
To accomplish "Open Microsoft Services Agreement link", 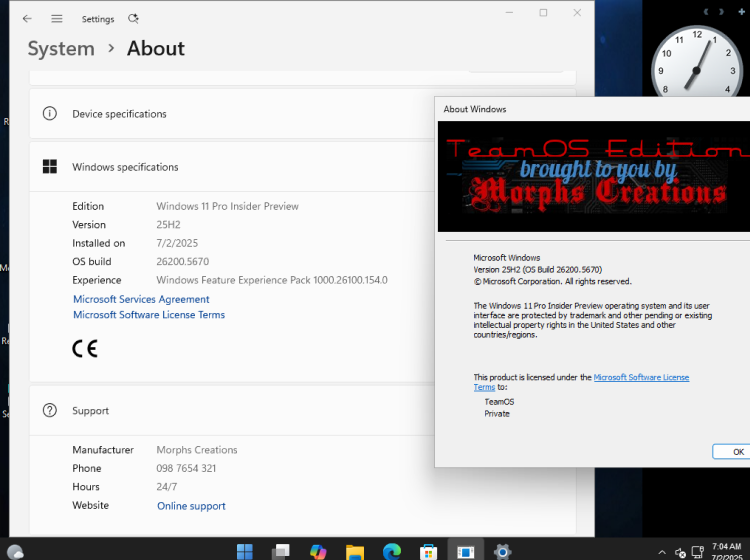I will (x=141, y=299).
